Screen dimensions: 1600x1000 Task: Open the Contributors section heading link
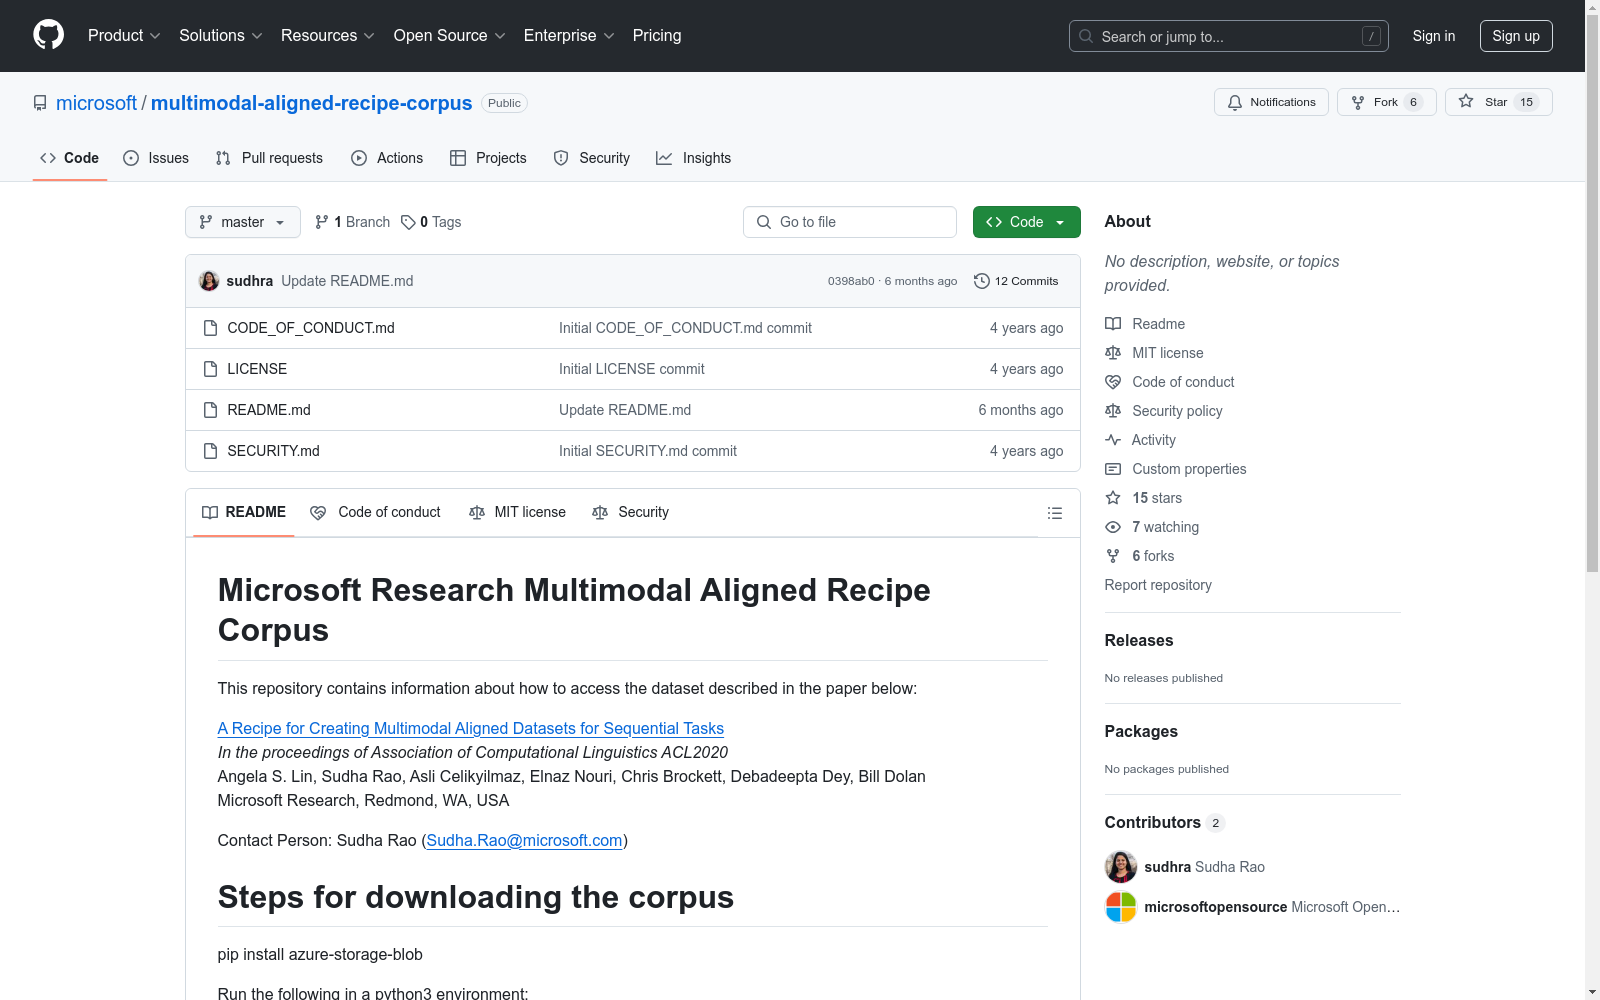tap(1165, 822)
